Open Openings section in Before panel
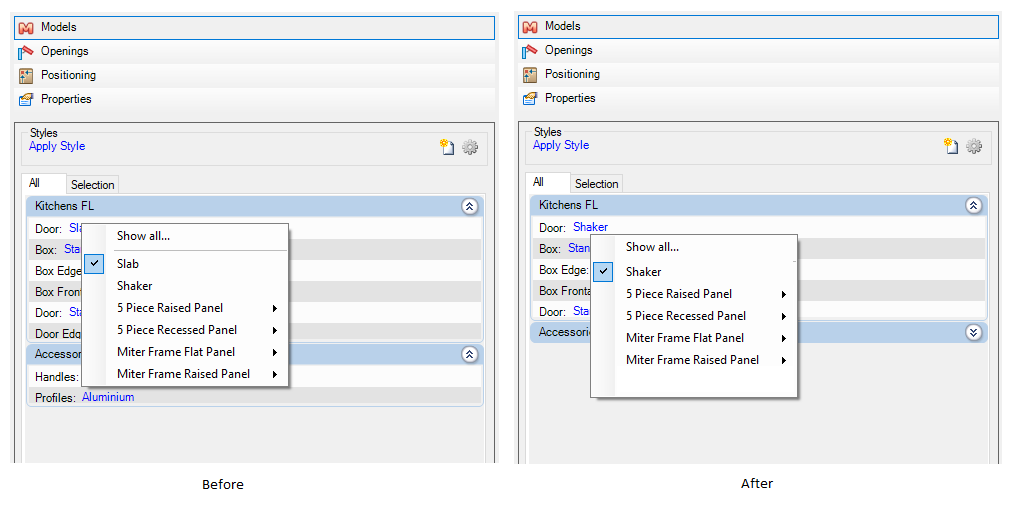Image resolution: width=1014 pixels, height=510 pixels. (254, 52)
